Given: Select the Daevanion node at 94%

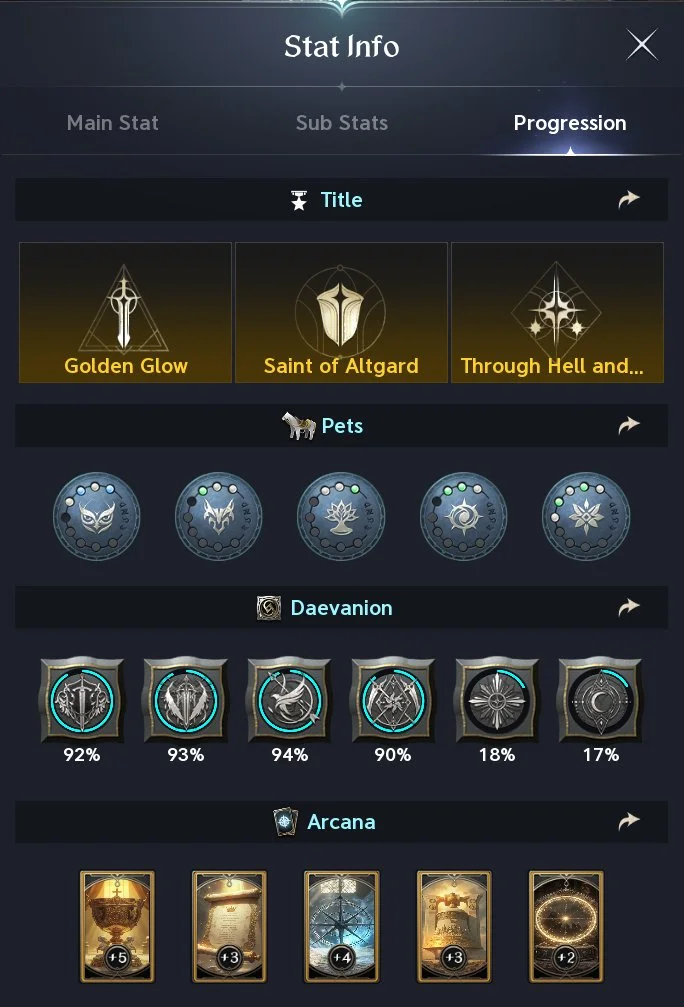Looking at the screenshot, I should [x=290, y=699].
